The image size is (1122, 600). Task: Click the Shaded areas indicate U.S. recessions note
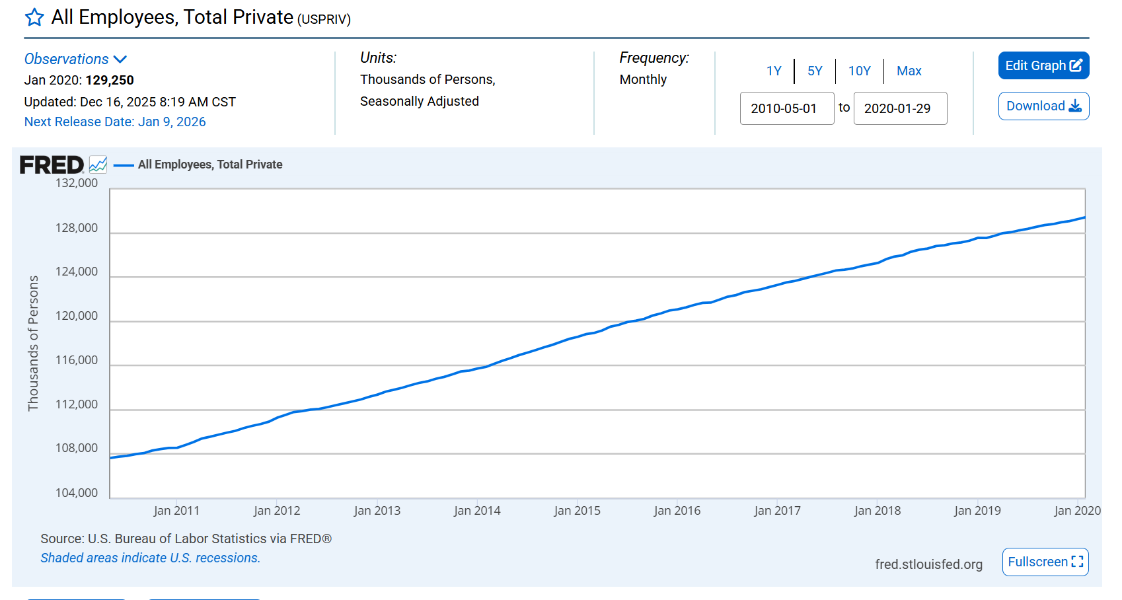pos(150,558)
